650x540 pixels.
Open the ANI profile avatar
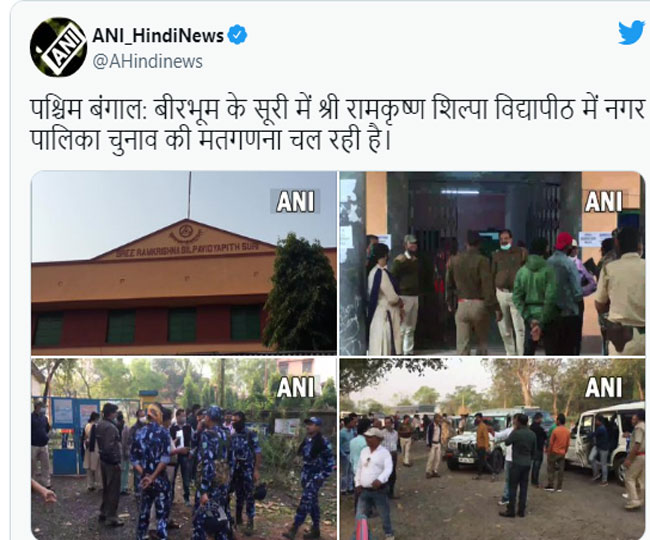click(58, 47)
